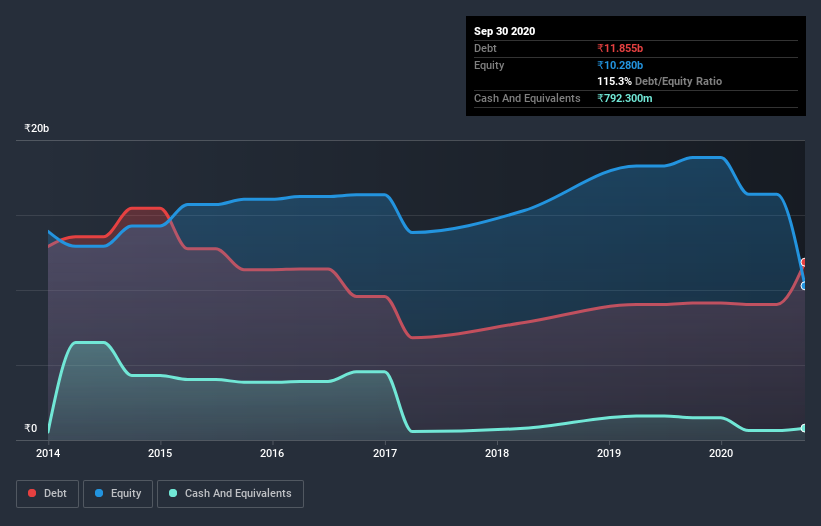Select the 2016 axis label
This screenshot has height=526, width=821.
coord(272,453)
